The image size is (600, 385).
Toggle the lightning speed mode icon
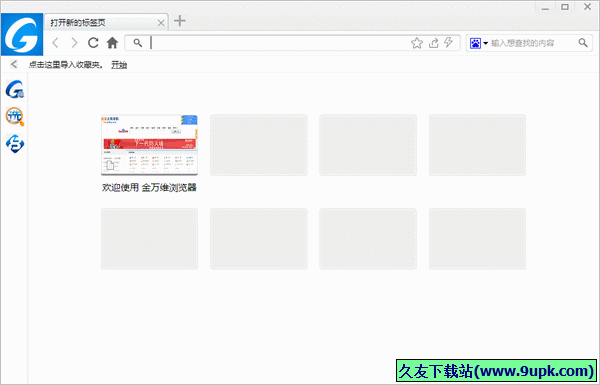[x=448, y=42]
